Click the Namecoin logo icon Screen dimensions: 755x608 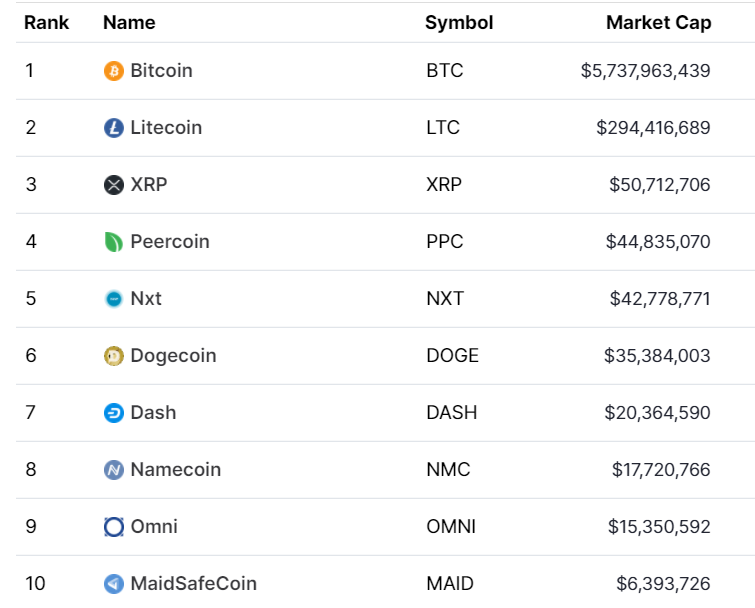[114, 470]
